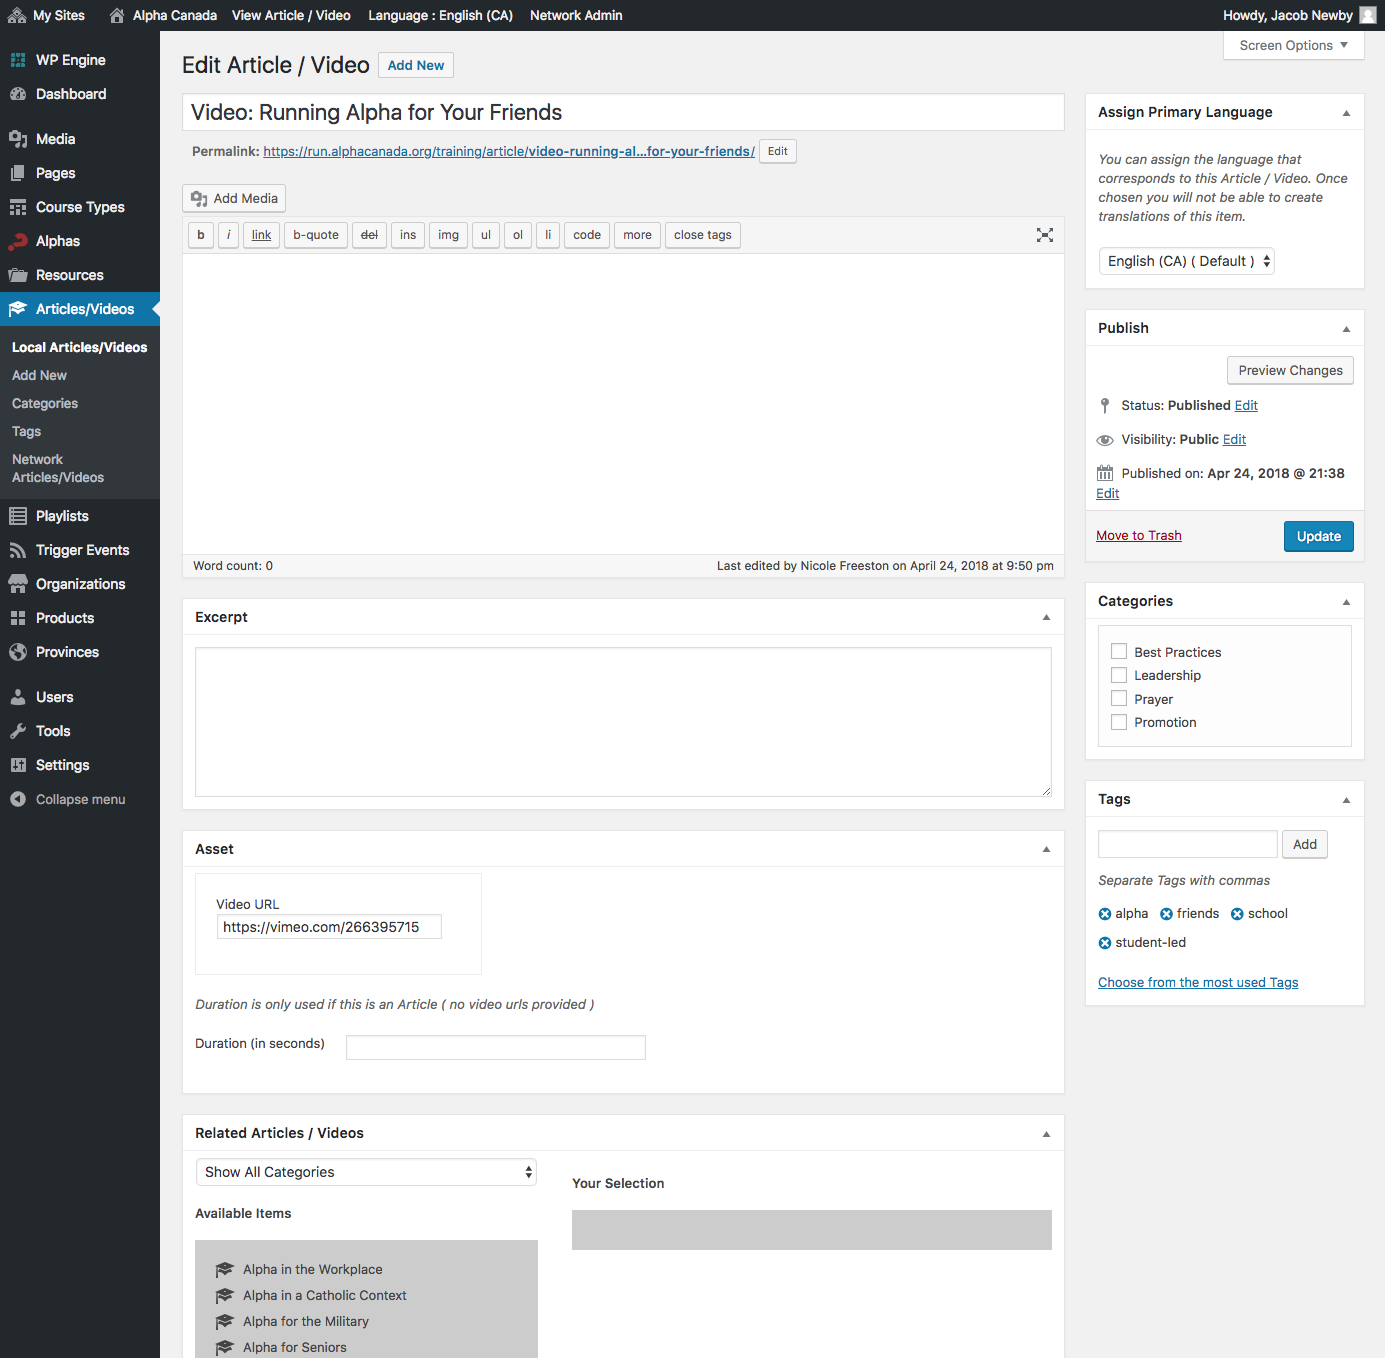Click the b-quote toolbar button
Viewport: 1385px width, 1358px height.
[x=316, y=235]
